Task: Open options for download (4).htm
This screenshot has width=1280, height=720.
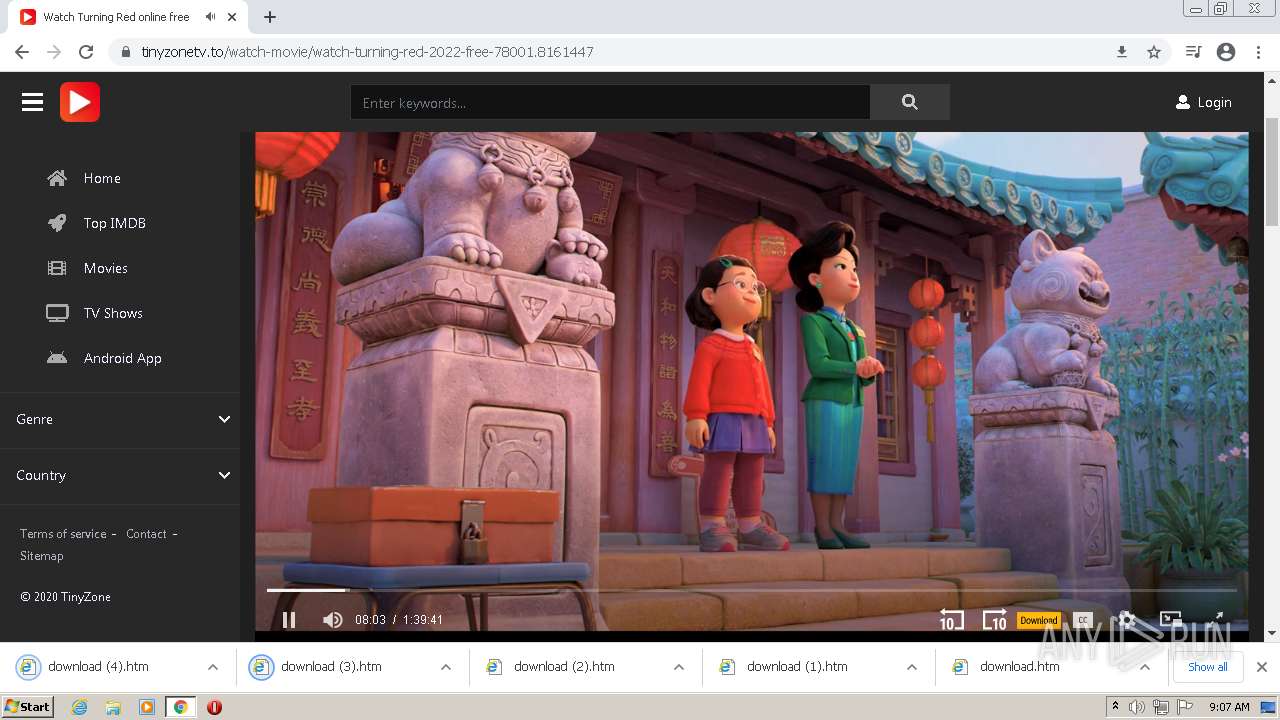Action: 213,667
